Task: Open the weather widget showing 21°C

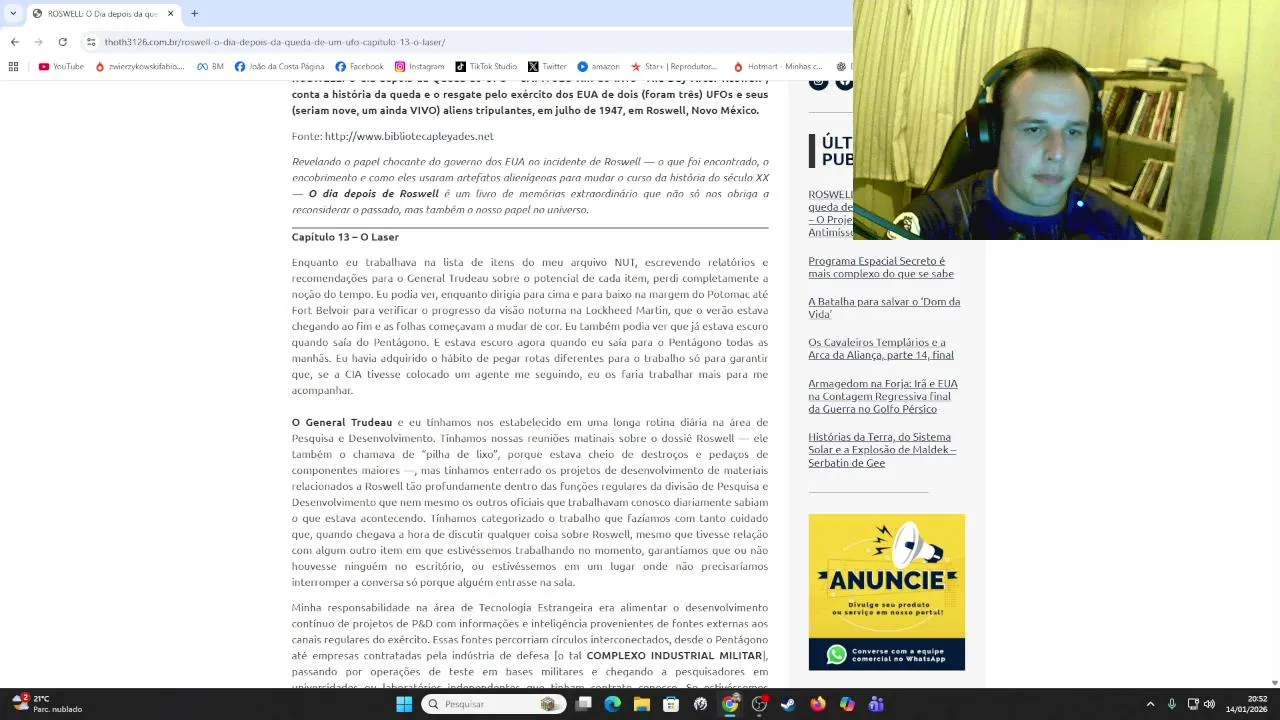Action: (x=47, y=704)
